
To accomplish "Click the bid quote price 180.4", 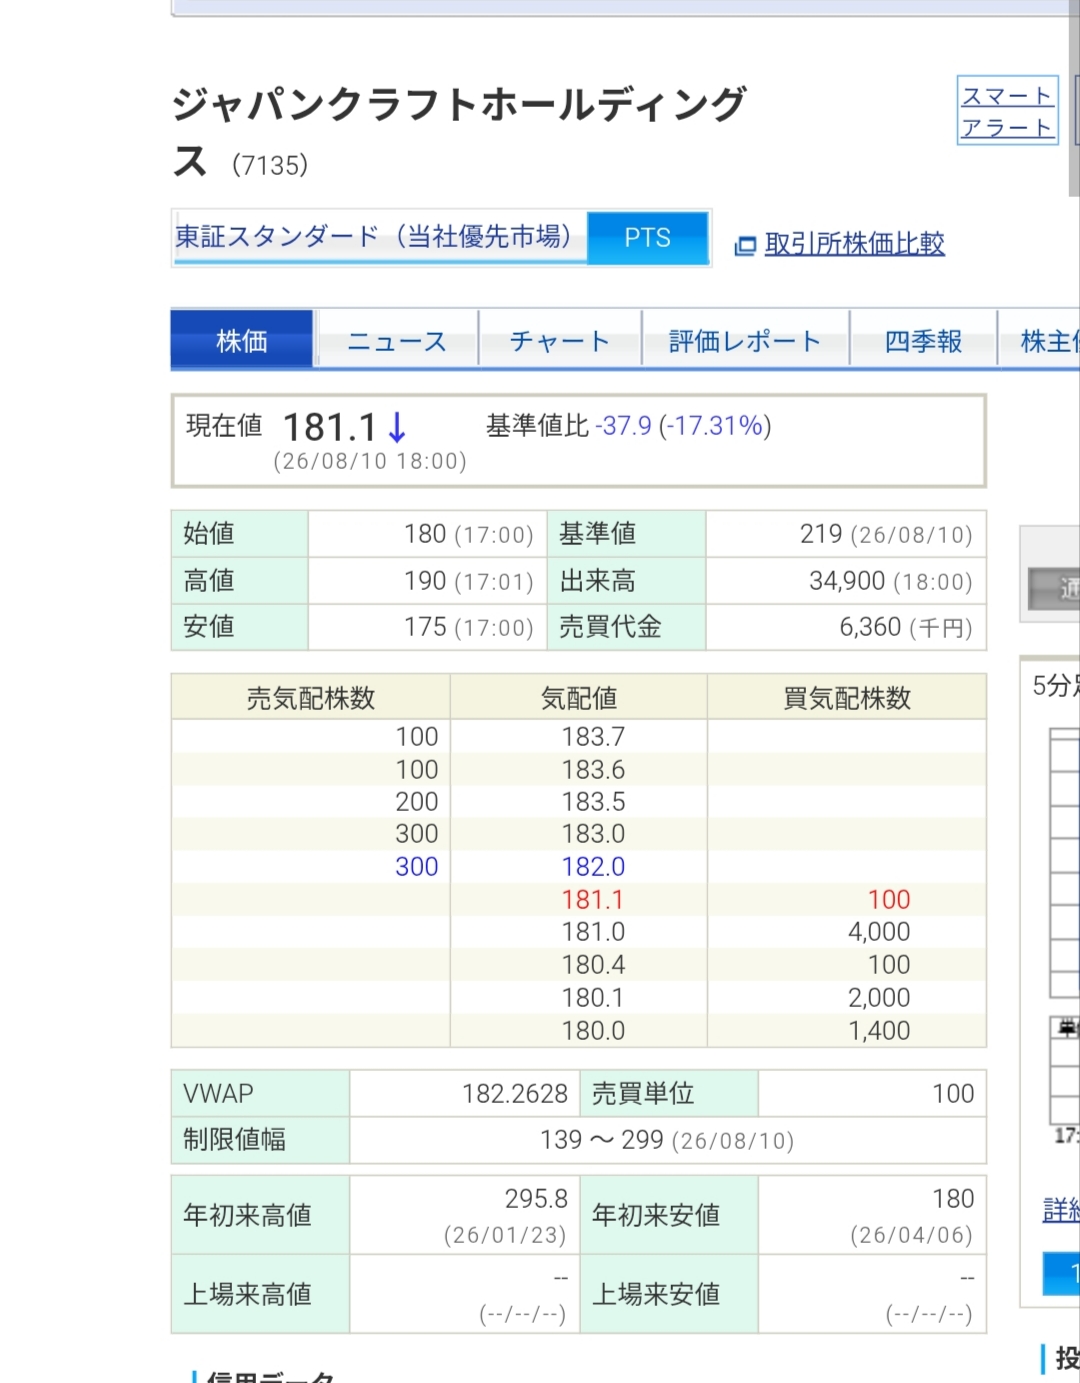I will pos(593,965).
